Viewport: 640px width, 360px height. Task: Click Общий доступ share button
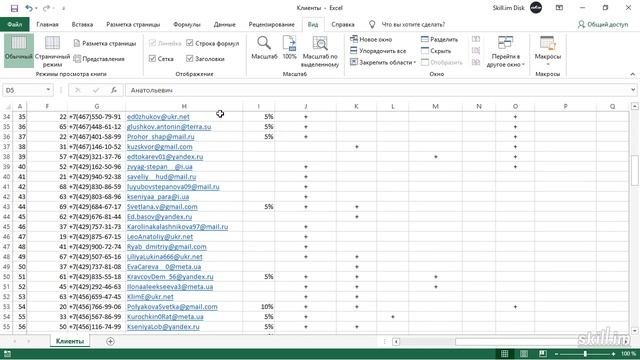[603, 24]
